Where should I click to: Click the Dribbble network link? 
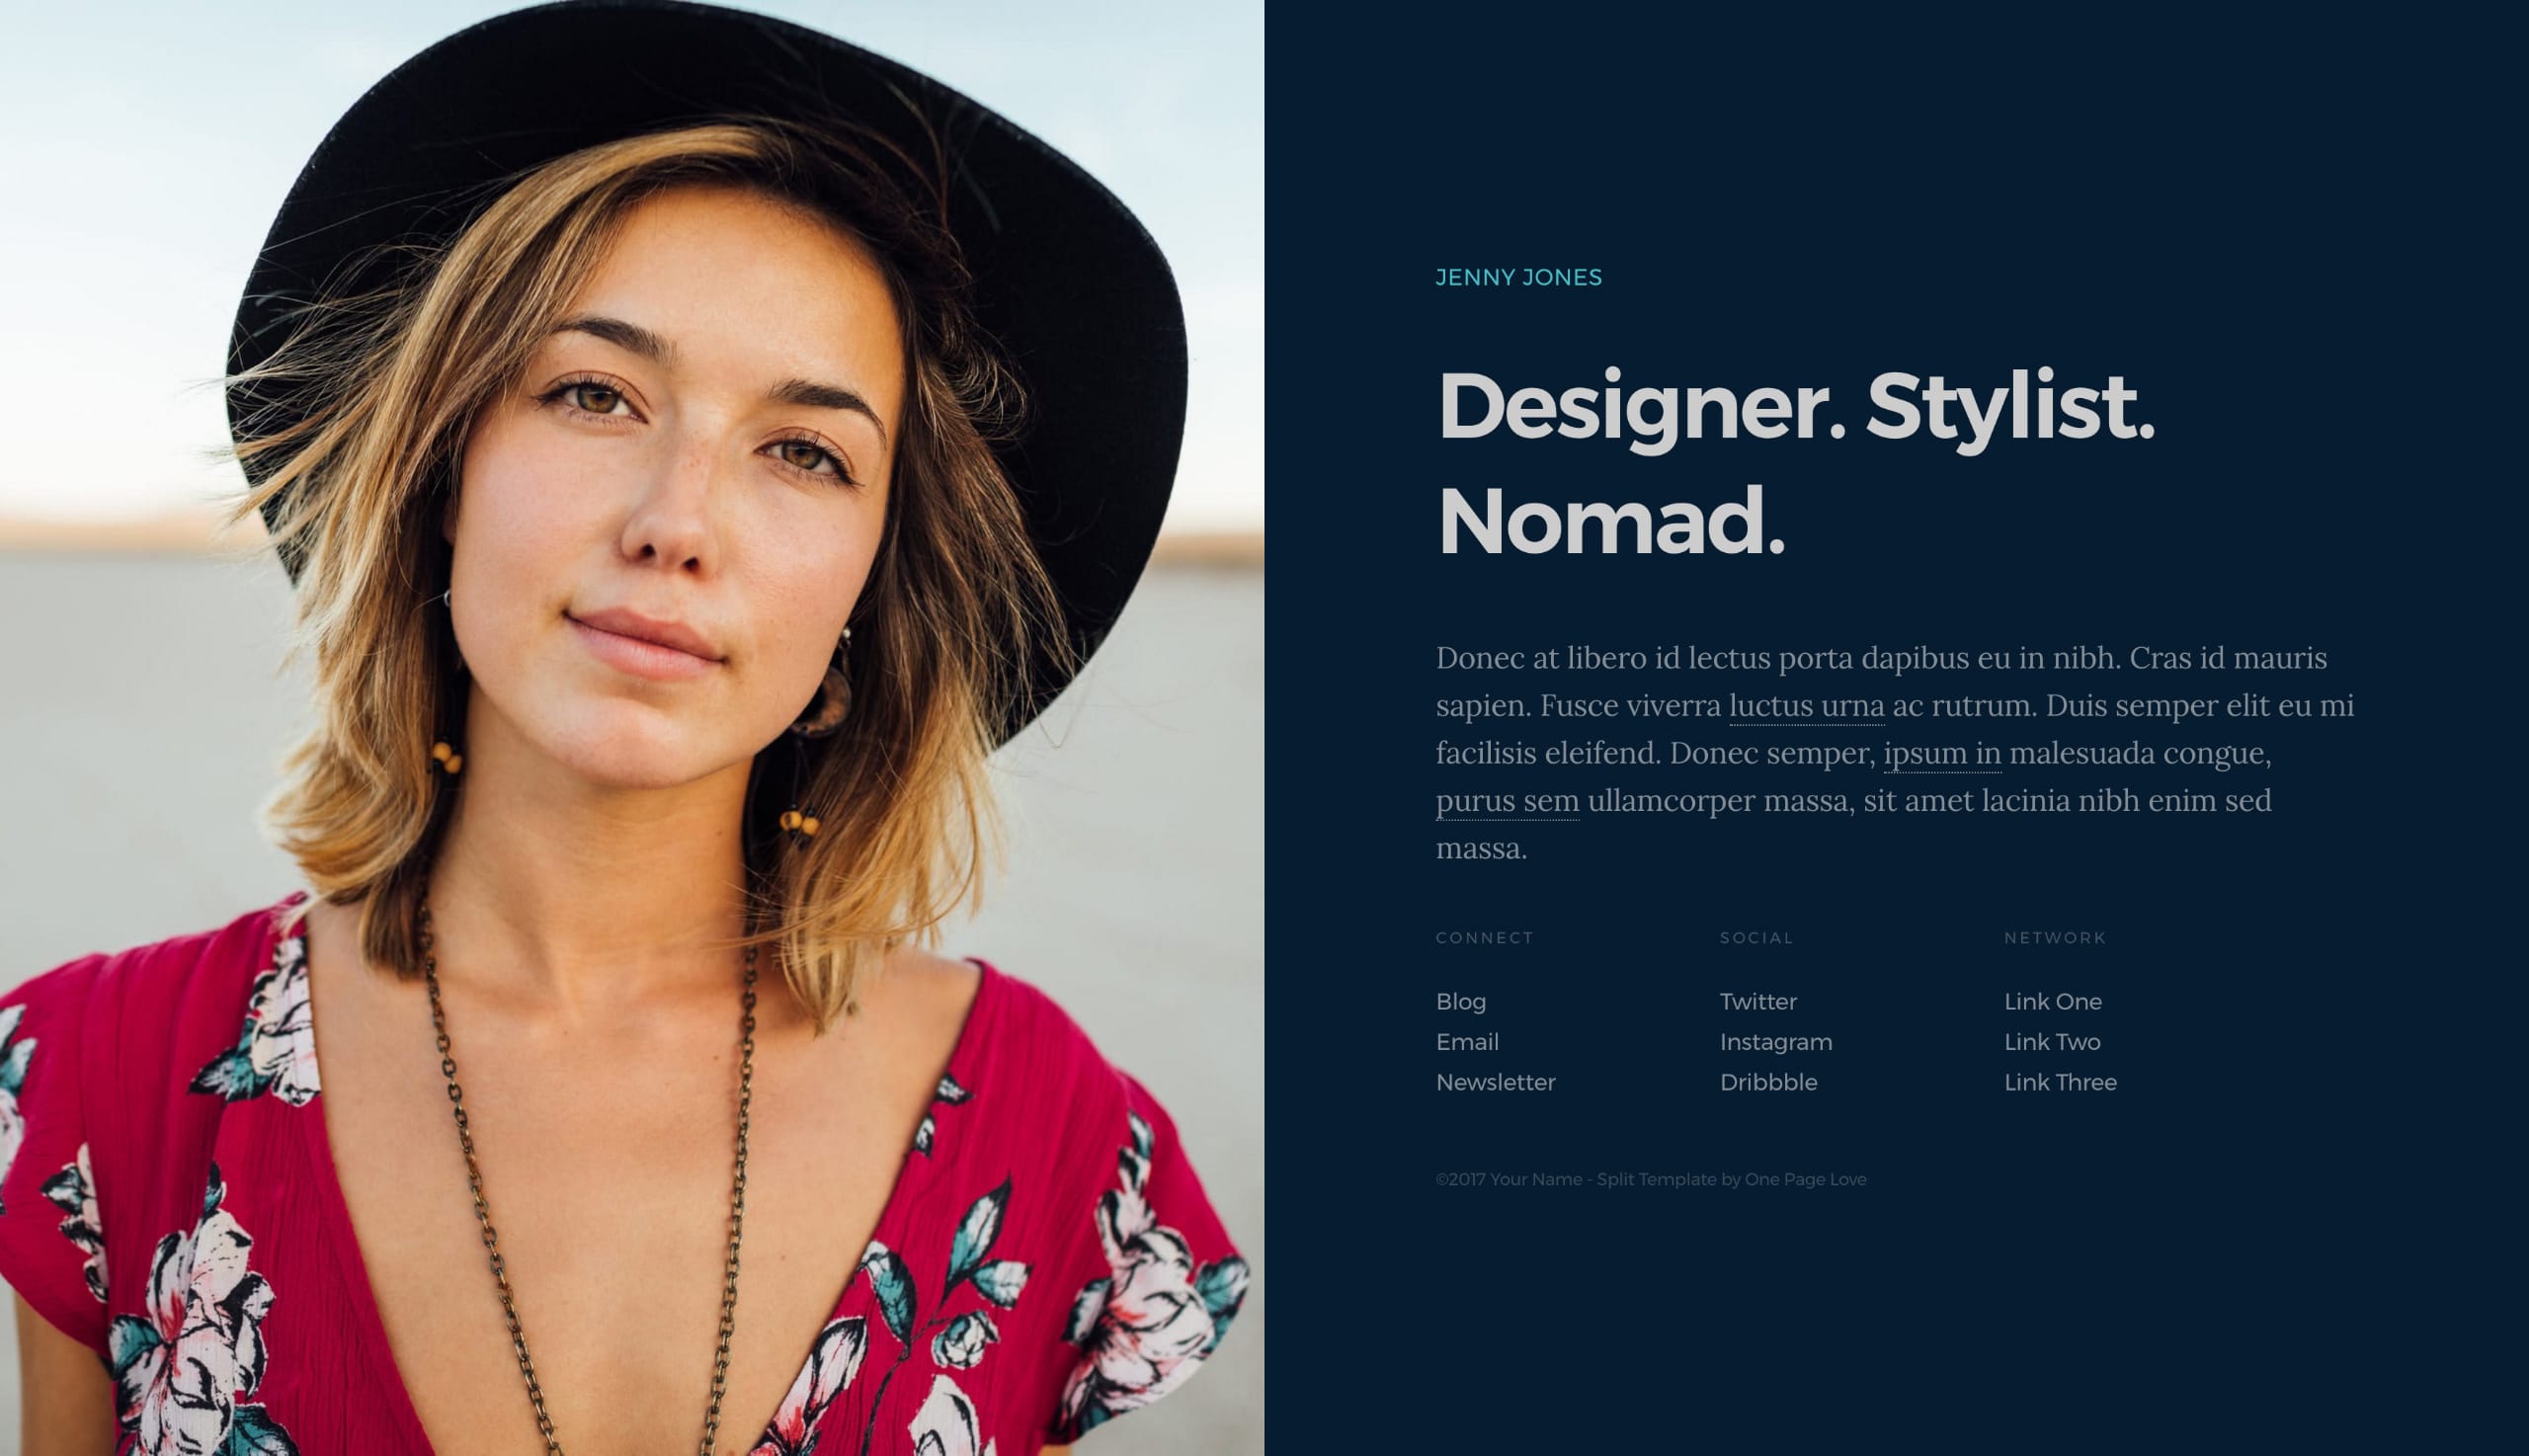(x=1768, y=1081)
